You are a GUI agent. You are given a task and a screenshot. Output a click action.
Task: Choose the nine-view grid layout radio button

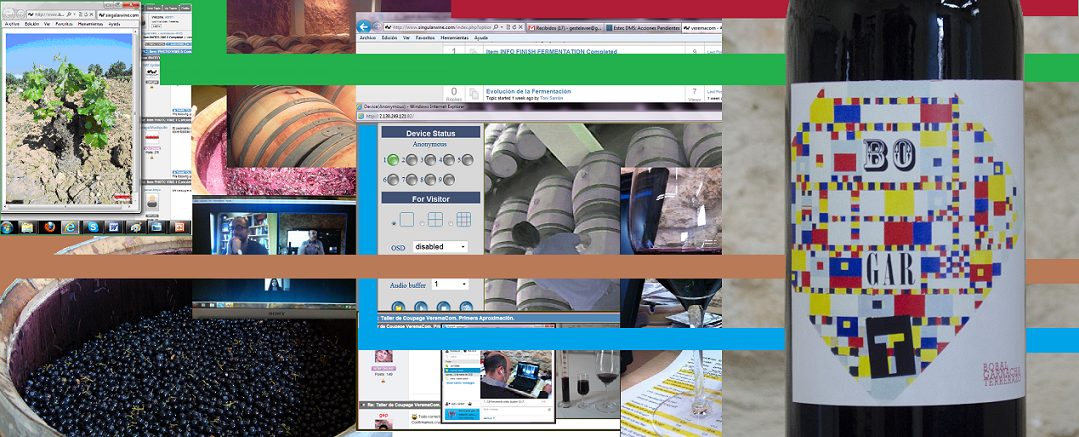pyautogui.click(x=451, y=224)
